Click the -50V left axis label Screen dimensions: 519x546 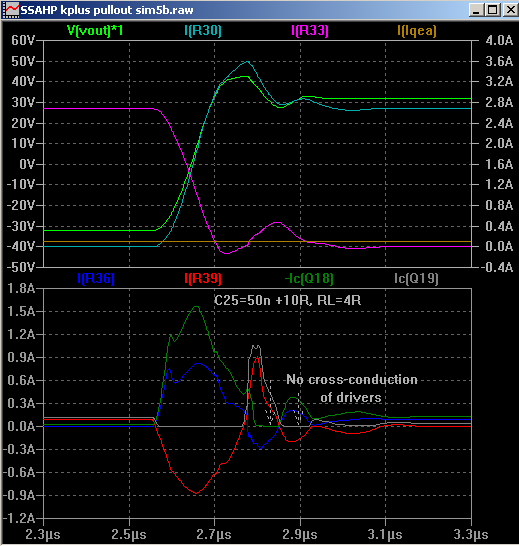[x=21, y=267]
